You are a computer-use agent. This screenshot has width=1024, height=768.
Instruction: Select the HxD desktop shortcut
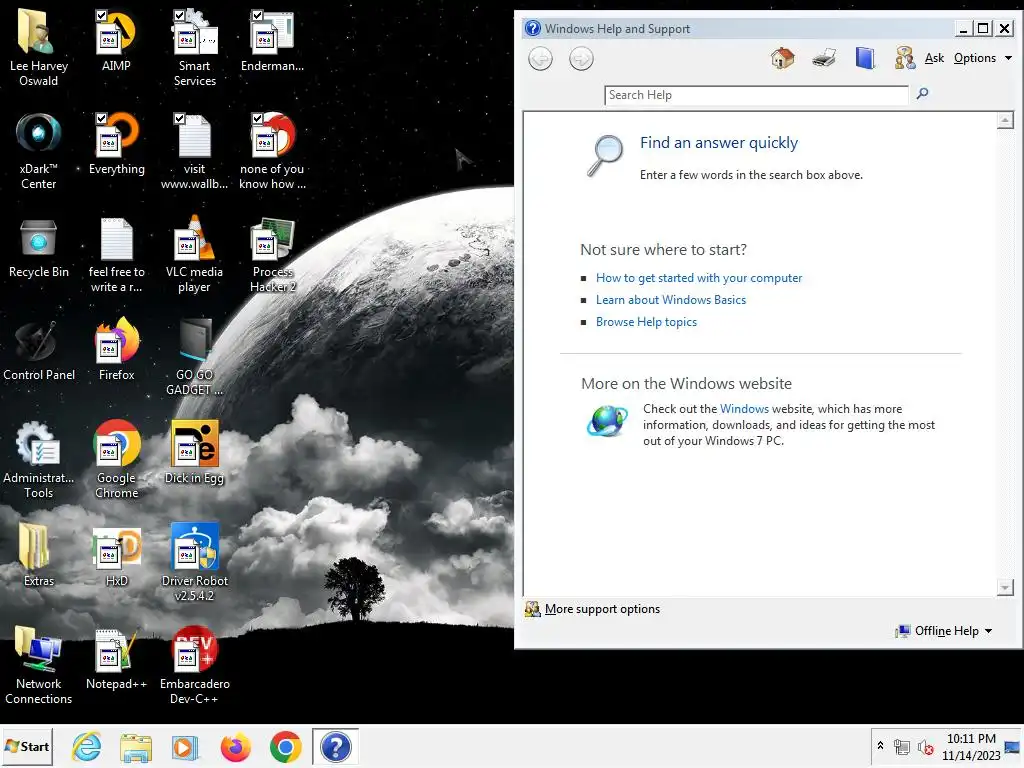116,556
